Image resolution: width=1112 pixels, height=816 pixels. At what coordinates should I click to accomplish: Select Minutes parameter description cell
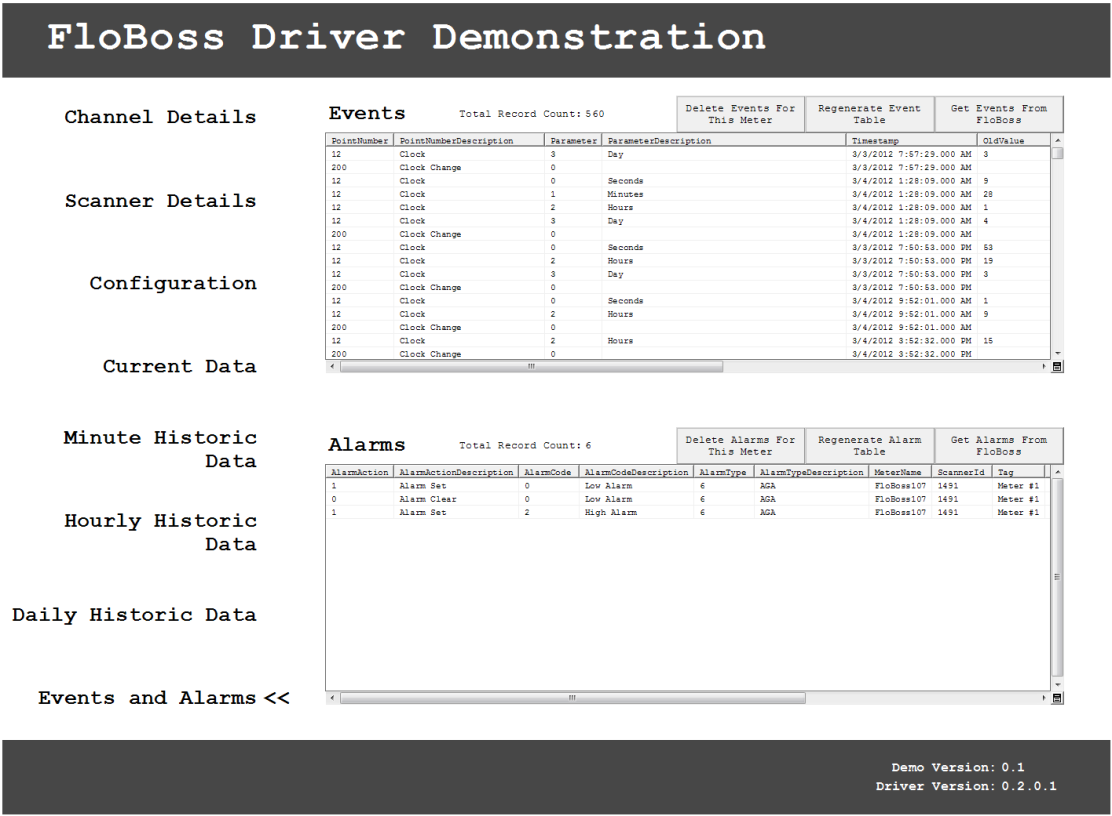[x=626, y=194]
